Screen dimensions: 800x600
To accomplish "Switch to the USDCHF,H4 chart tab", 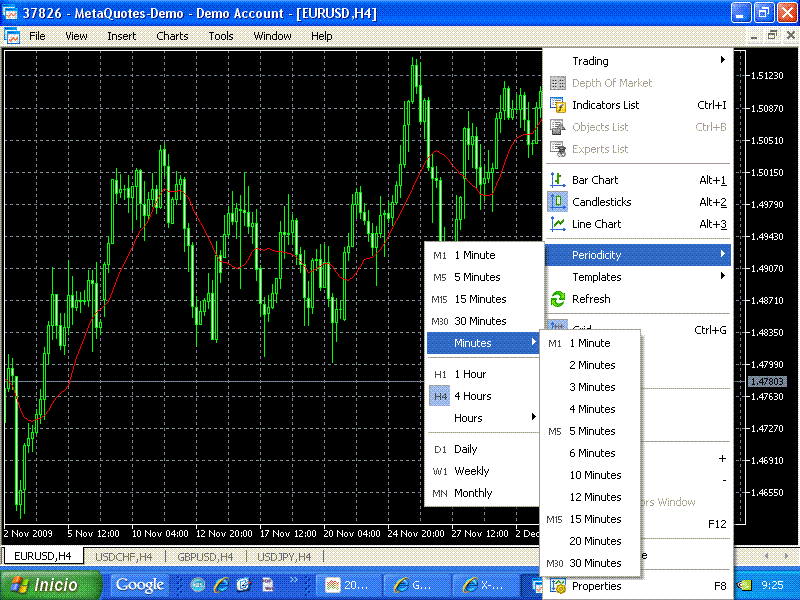I will pos(123,556).
